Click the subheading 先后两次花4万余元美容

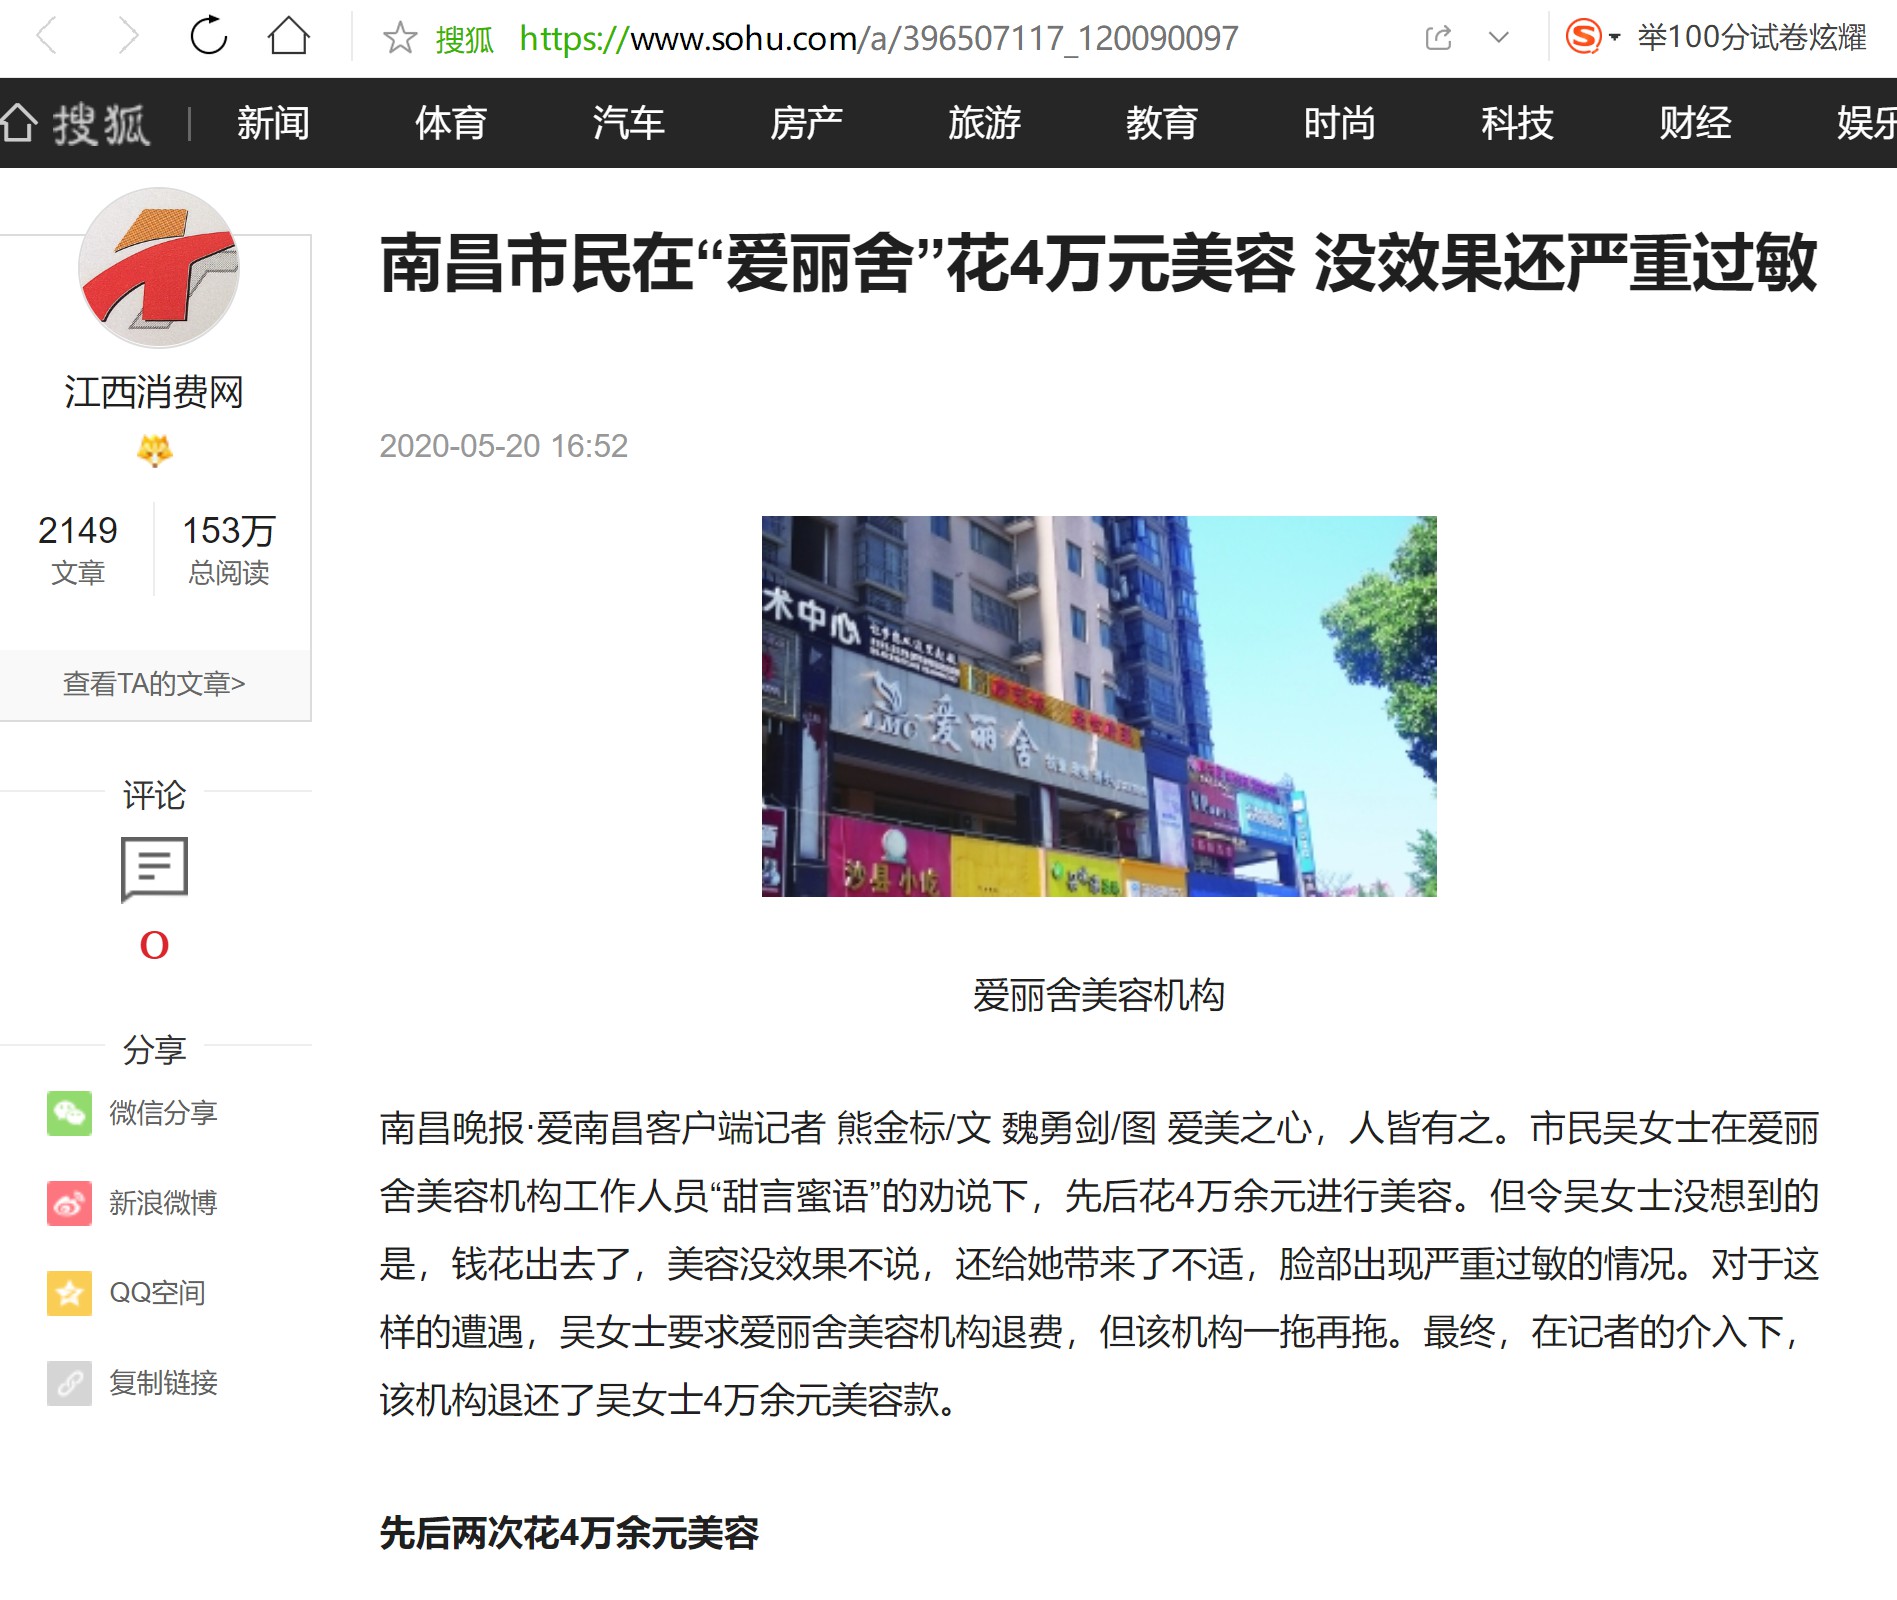569,1533
